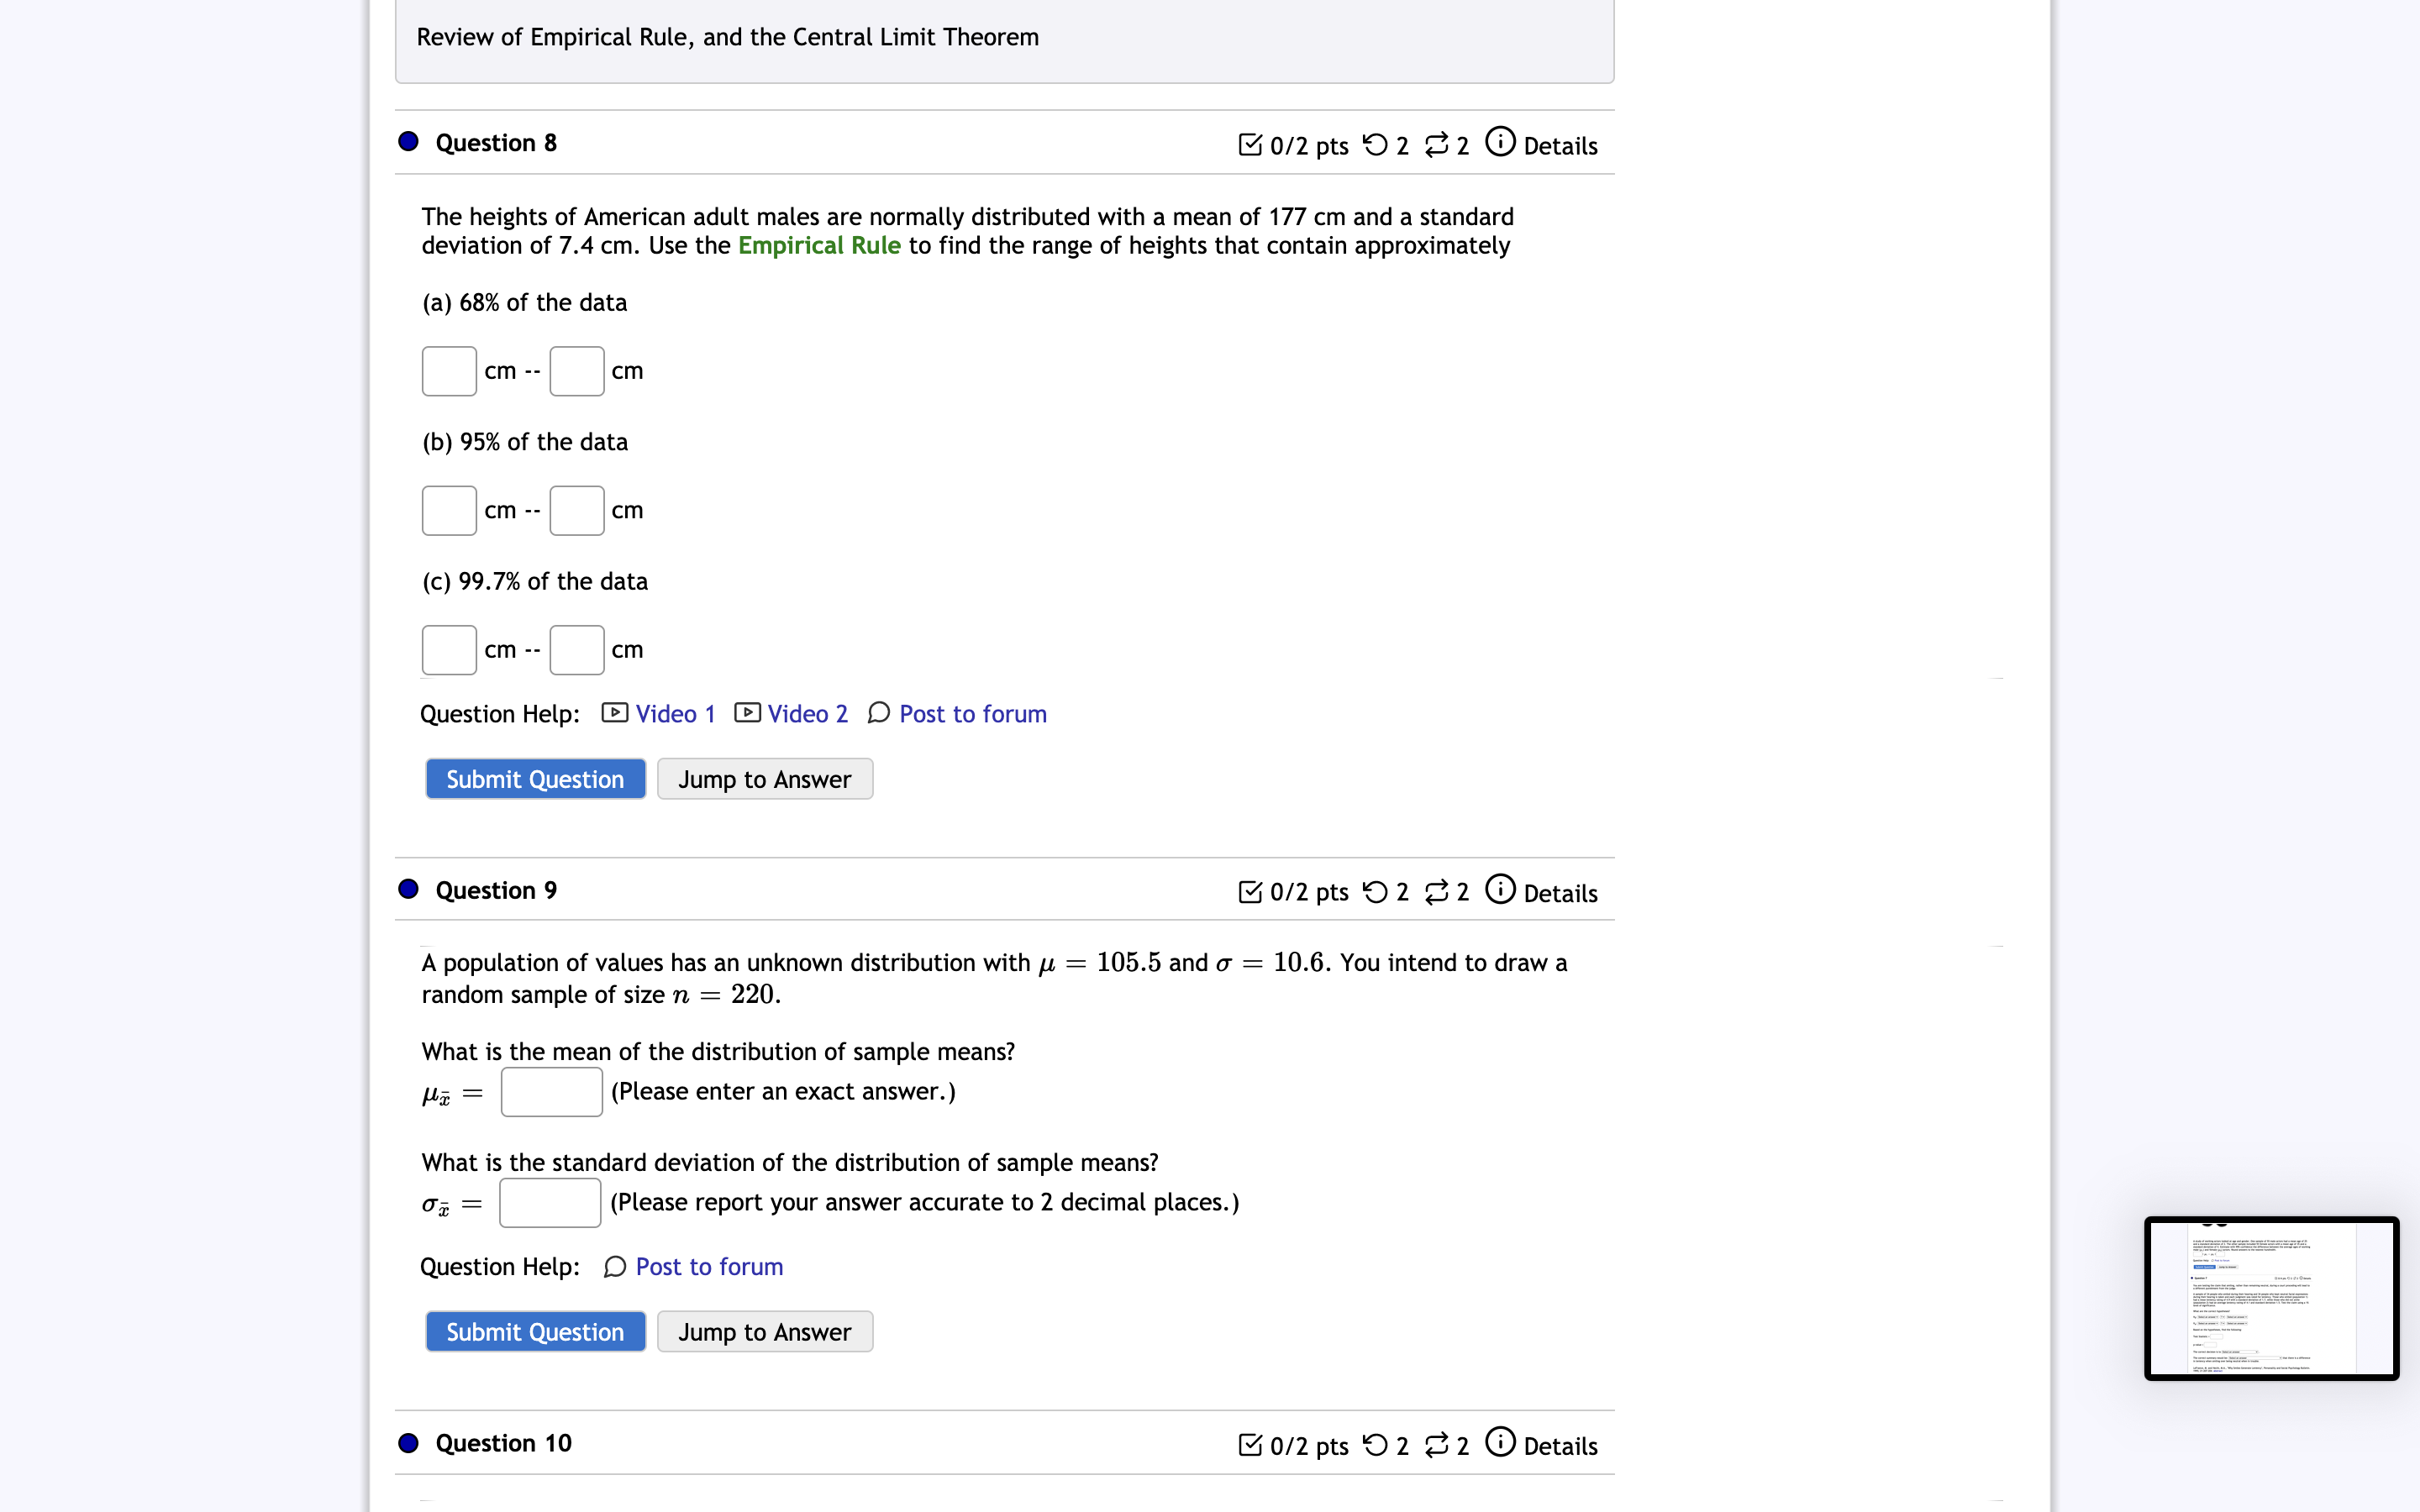Viewport: 2420px width, 1512px height.
Task: Submit Question 9 answer
Action: (535, 1332)
